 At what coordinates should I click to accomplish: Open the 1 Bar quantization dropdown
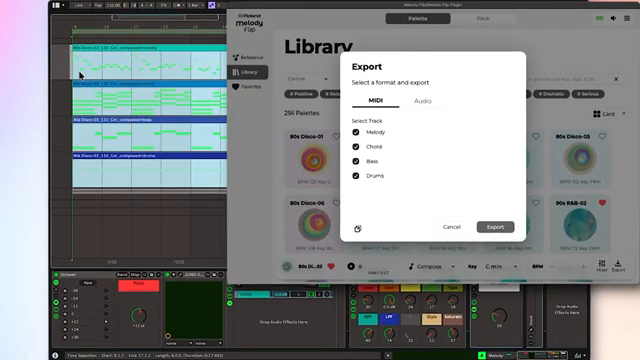pos(196,5)
